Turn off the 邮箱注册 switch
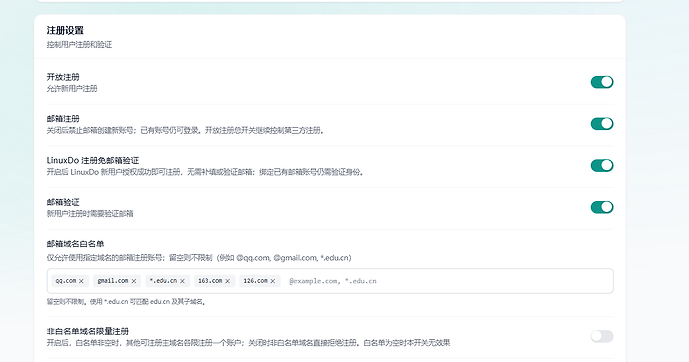 coord(602,124)
